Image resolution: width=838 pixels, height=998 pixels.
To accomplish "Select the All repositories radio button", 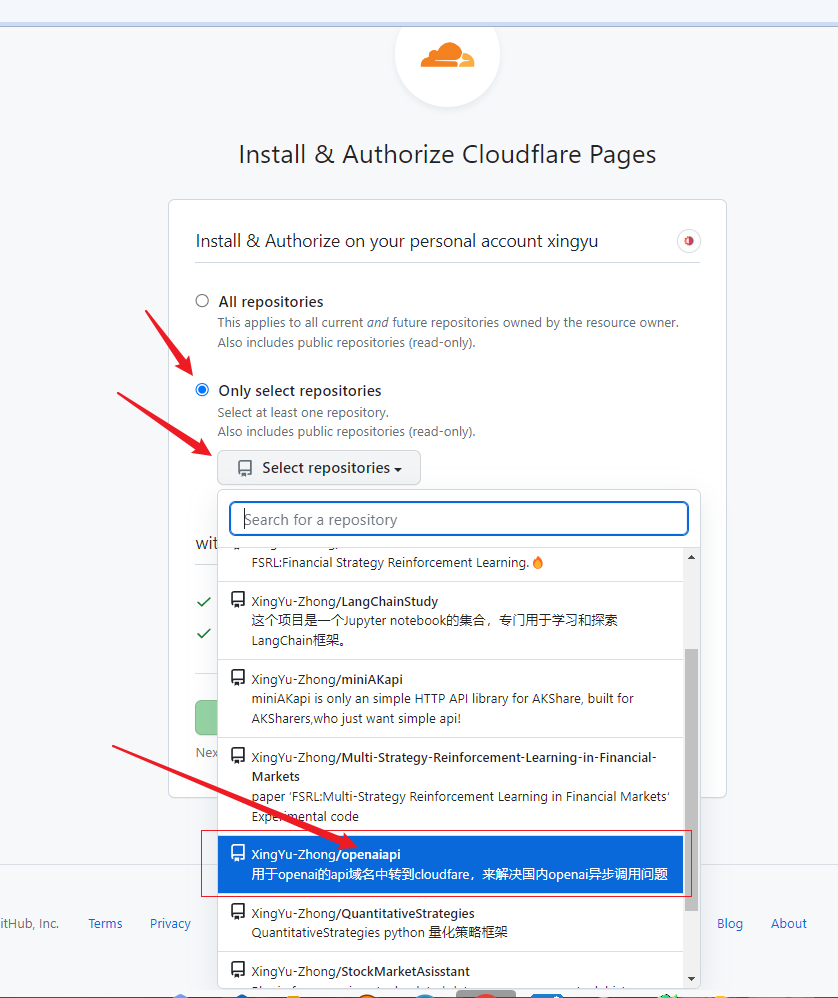I will pyautogui.click(x=202, y=300).
